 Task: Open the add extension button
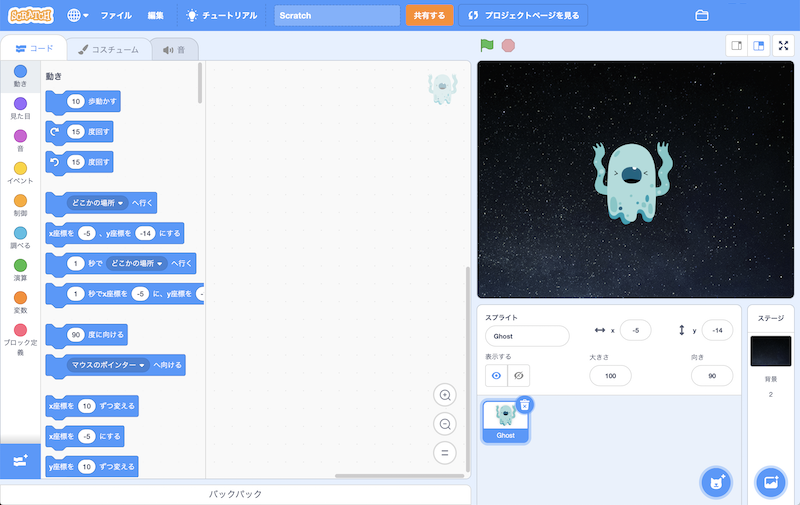click(x=20, y=461)
